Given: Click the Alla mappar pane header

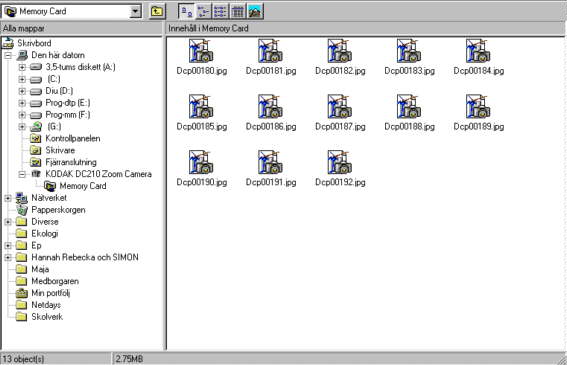Looking at the screenshot, I should click(82, 29).
